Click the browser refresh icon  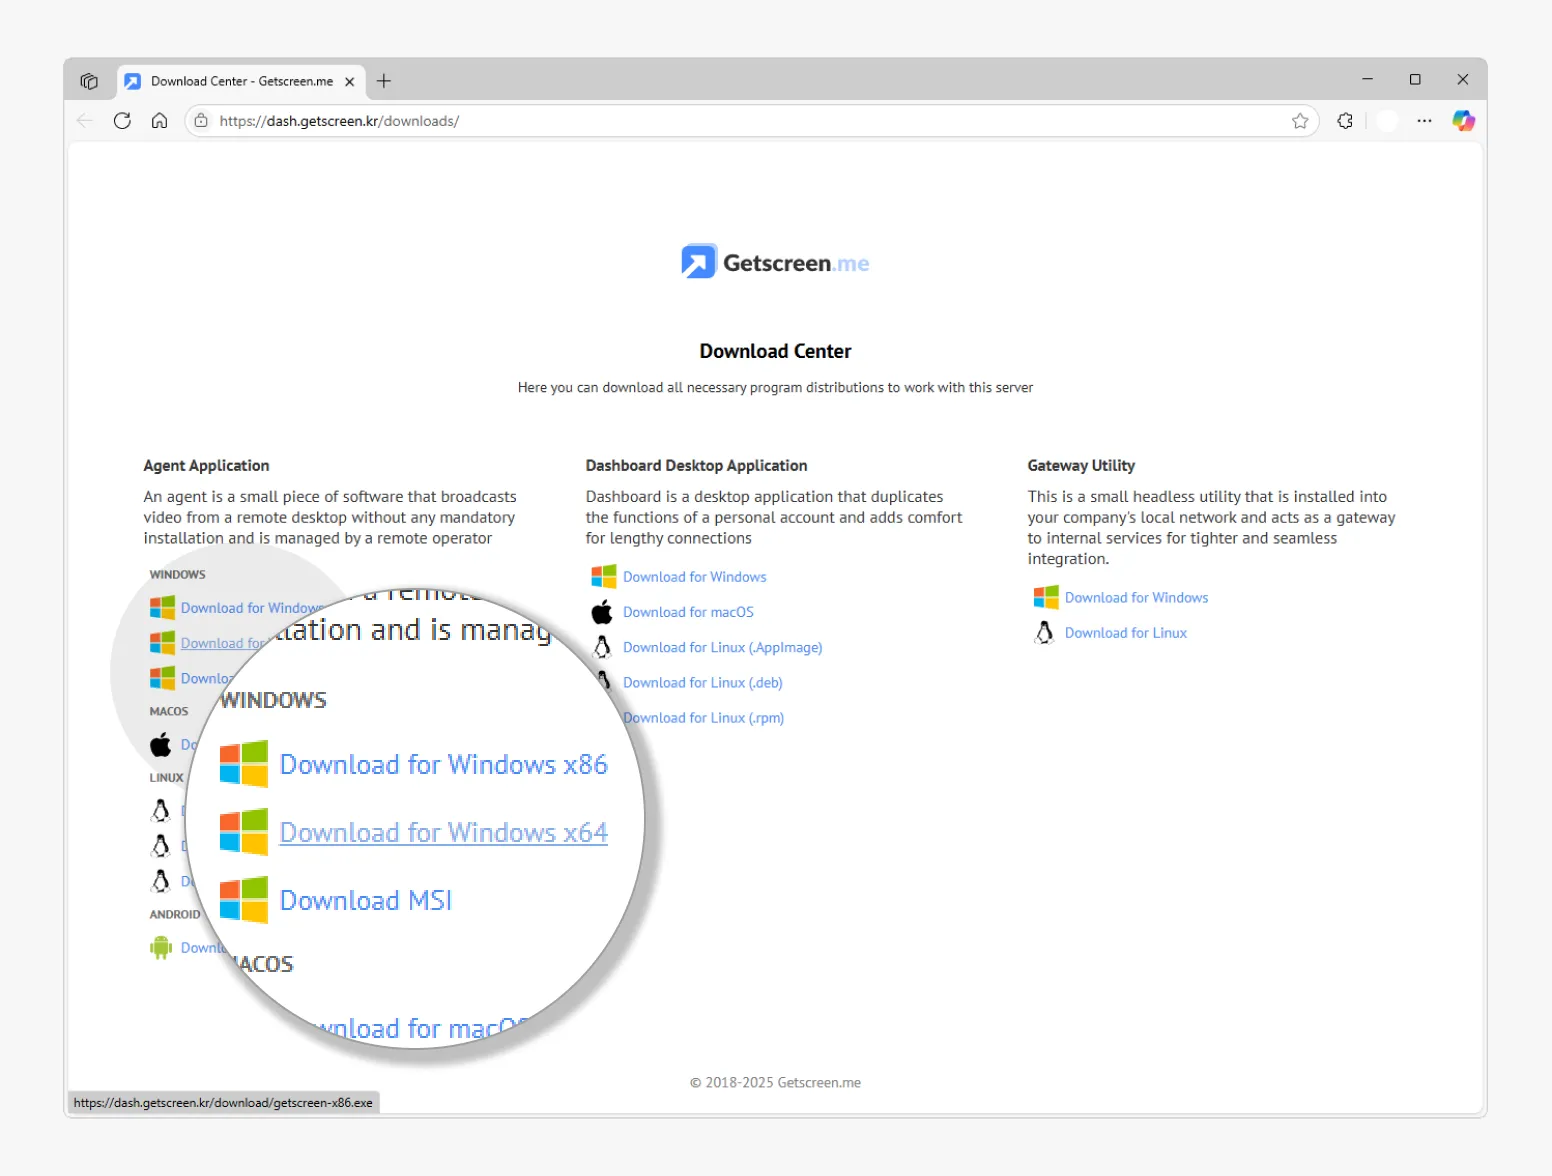pyautogui.click(x=122, y=121)
